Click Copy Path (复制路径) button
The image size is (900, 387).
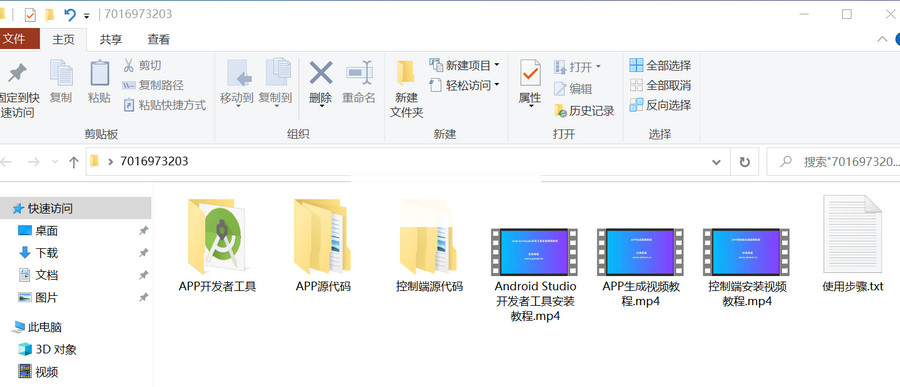pyautogui.click(x=153, y=86)
